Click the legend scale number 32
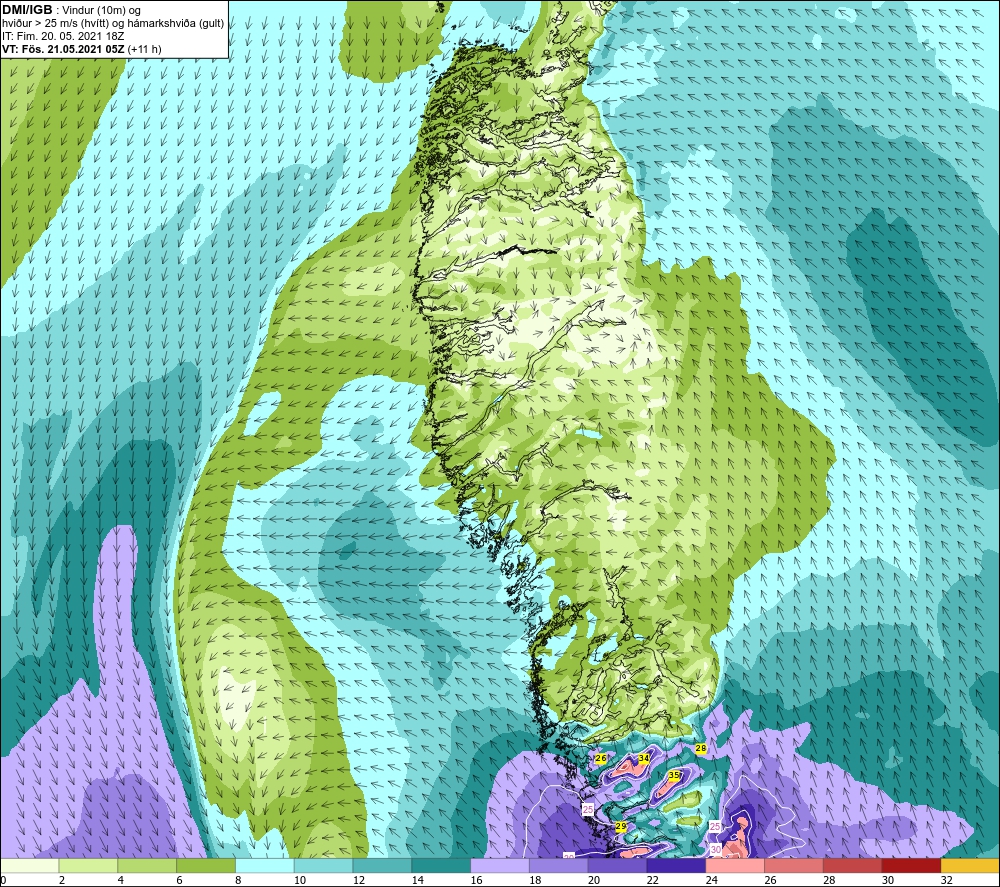Image resolution: width=1000 pixels, height=887 pixels. point(946,880)
